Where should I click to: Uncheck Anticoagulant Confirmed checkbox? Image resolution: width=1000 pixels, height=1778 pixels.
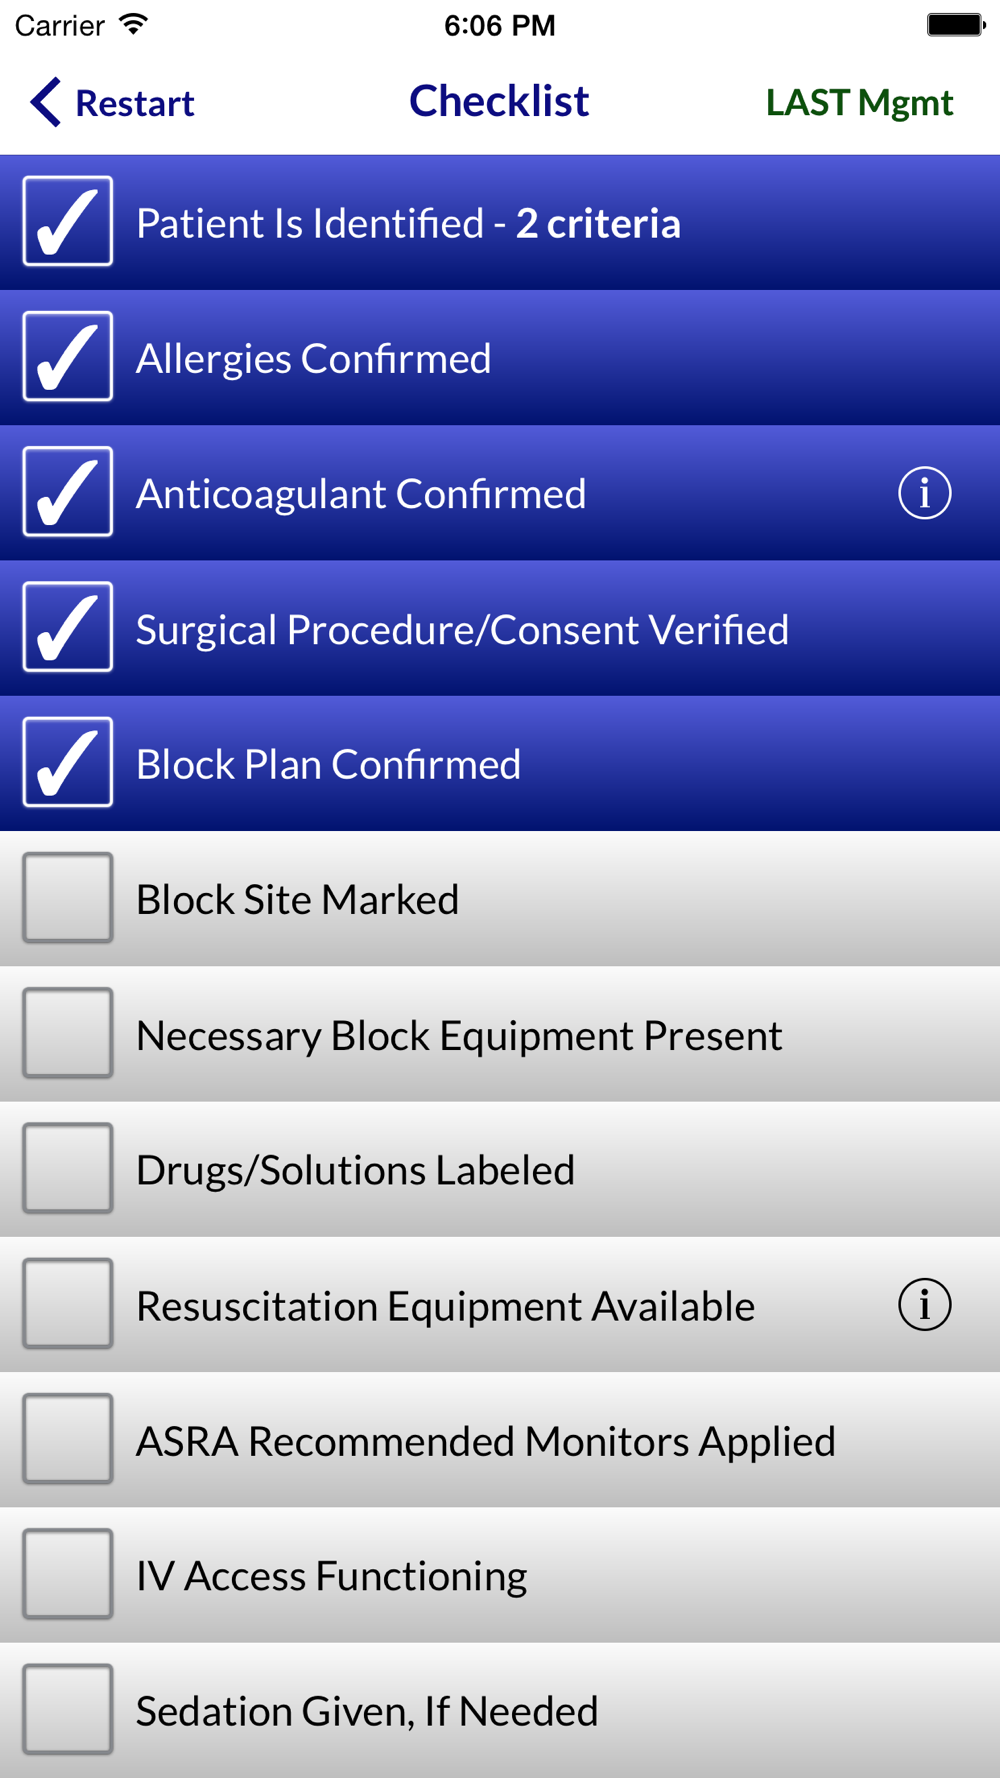coord(68,491)
